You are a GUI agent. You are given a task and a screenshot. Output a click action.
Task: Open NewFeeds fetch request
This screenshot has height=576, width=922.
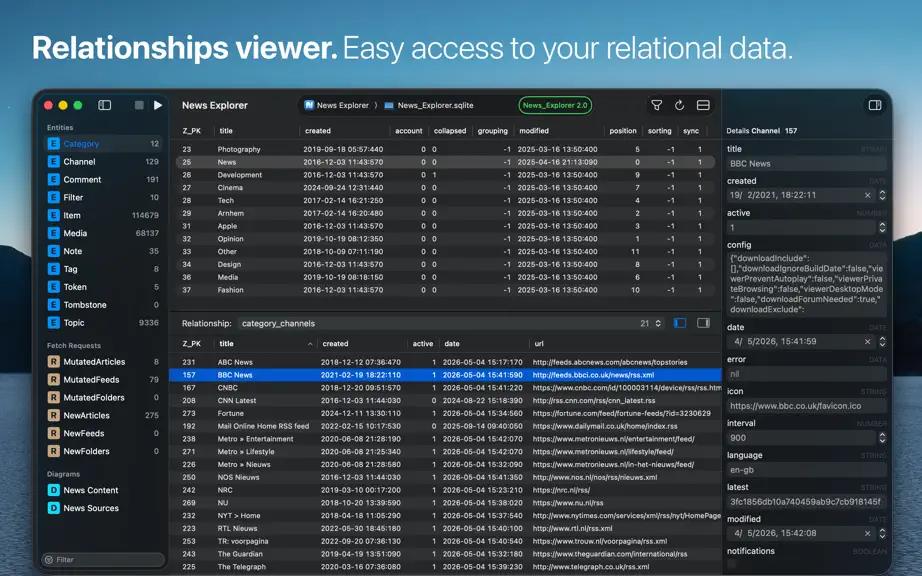pyautogui.click(x=103, y=434)
